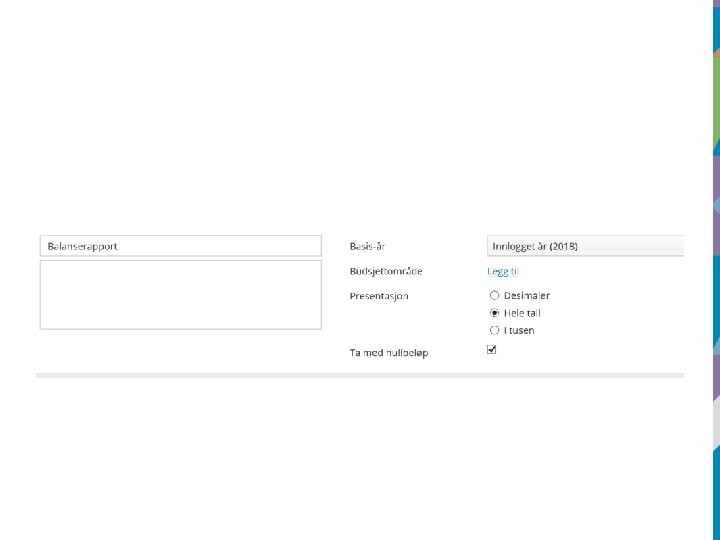Click the Presentasjon label
The width and height of the screenshot is (720, 540).
click(x=379, y=296)
